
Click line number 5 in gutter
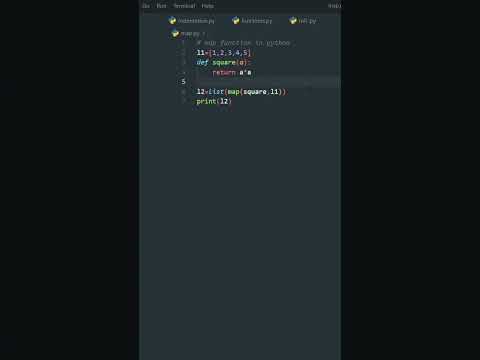pyautogui.click(x=183, y=82)
